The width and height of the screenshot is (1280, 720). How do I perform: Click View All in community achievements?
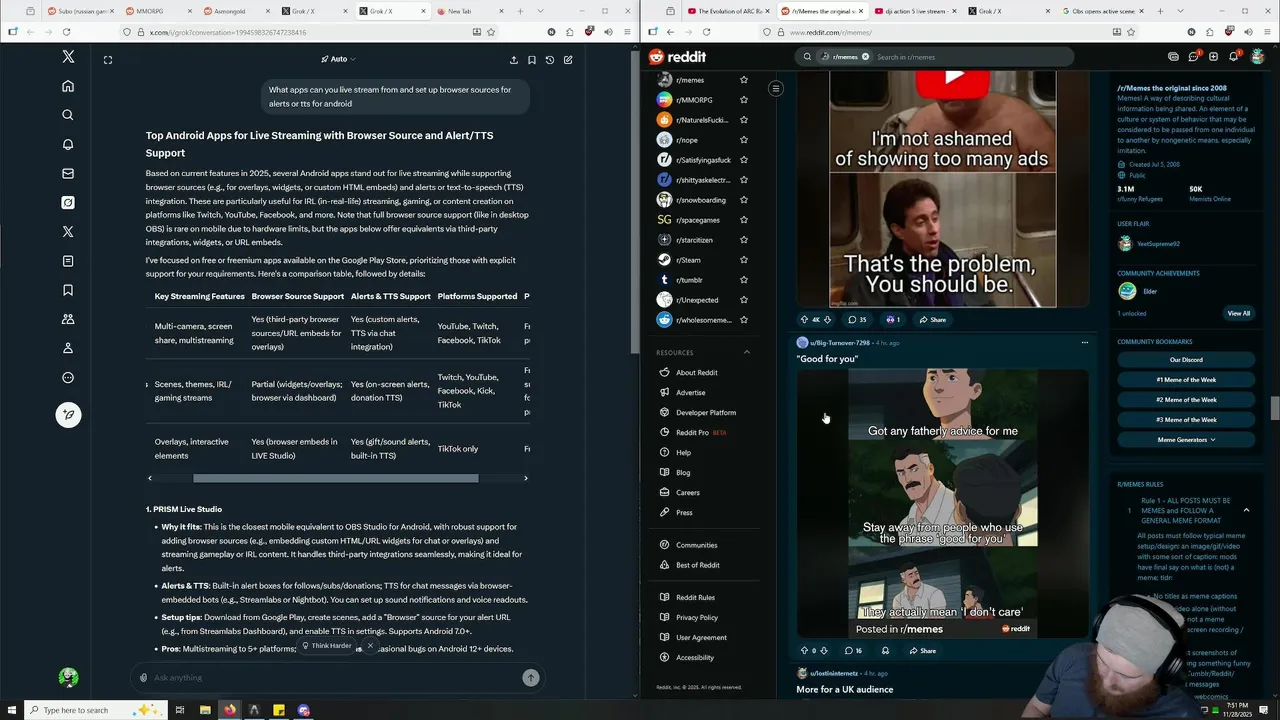coord(1238,313)
